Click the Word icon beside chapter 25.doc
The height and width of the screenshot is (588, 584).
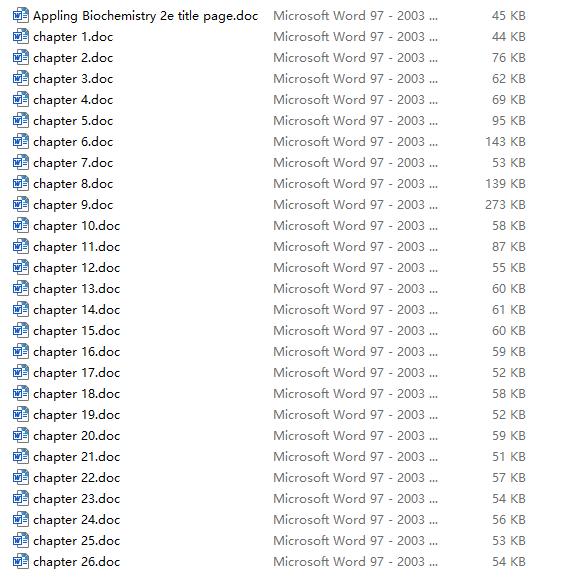point(21,540)
